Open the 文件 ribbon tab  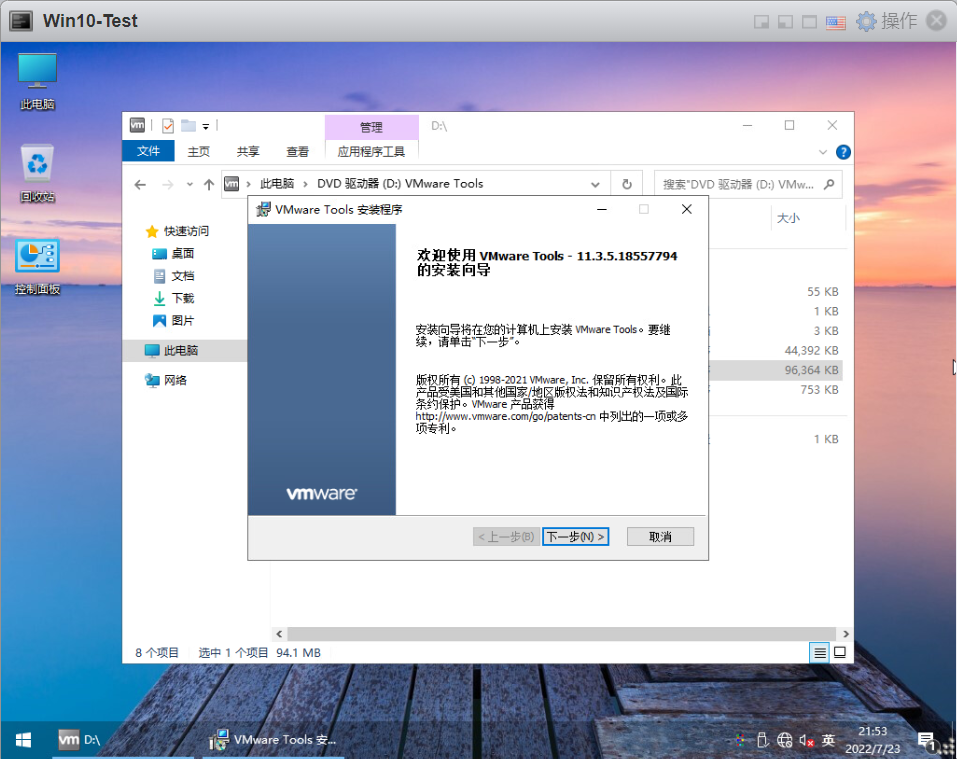pyautogui.click(x=148, y=151)
